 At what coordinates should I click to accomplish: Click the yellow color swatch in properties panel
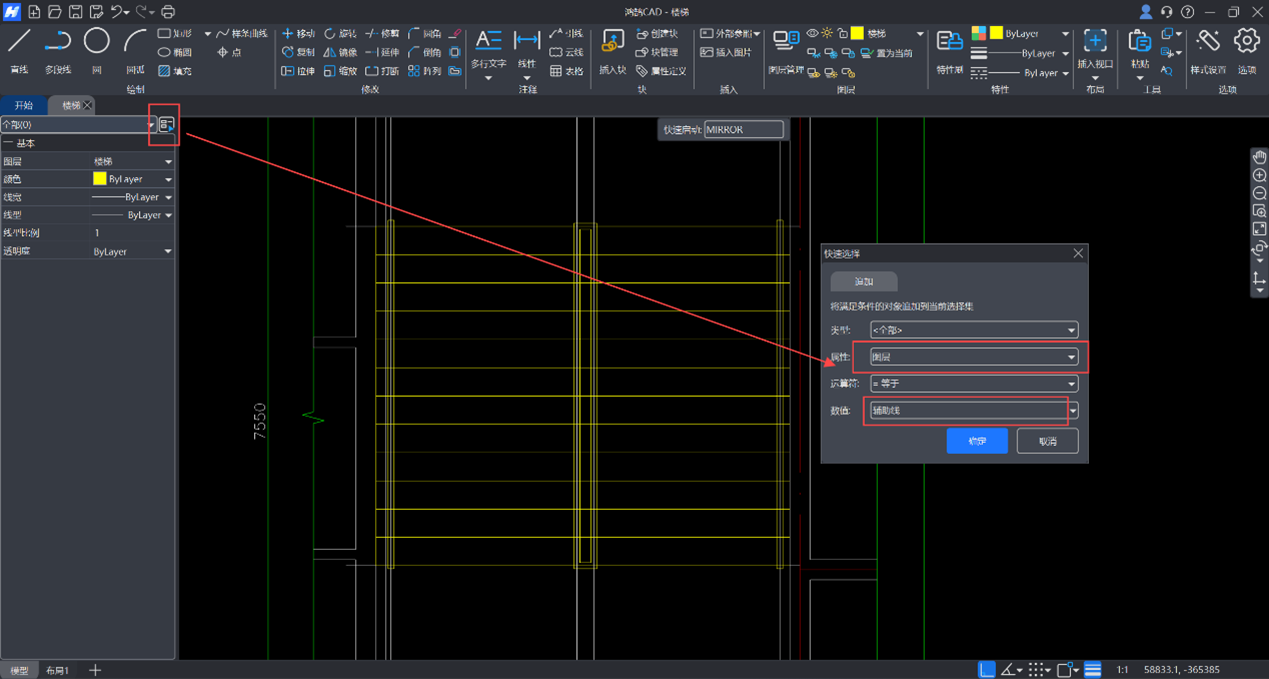click(99, 179)
